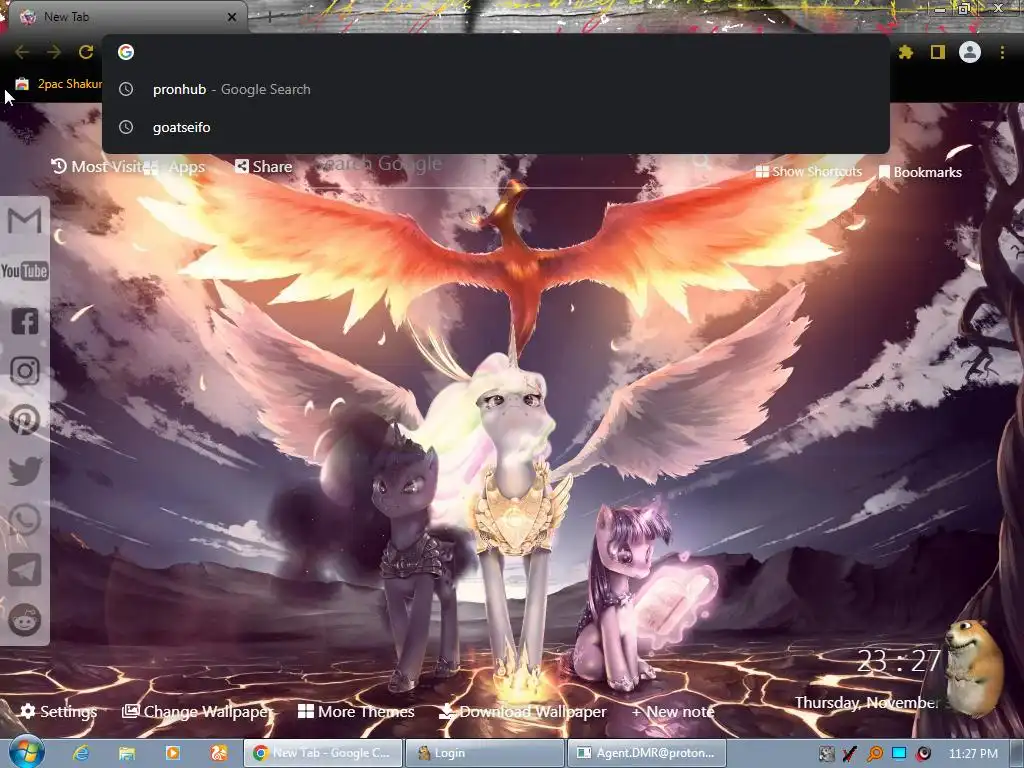The width and height of the screenshot is (1024, 768).
Task: Launch the media player taskbar icon
Action: [x=172, y=753]
